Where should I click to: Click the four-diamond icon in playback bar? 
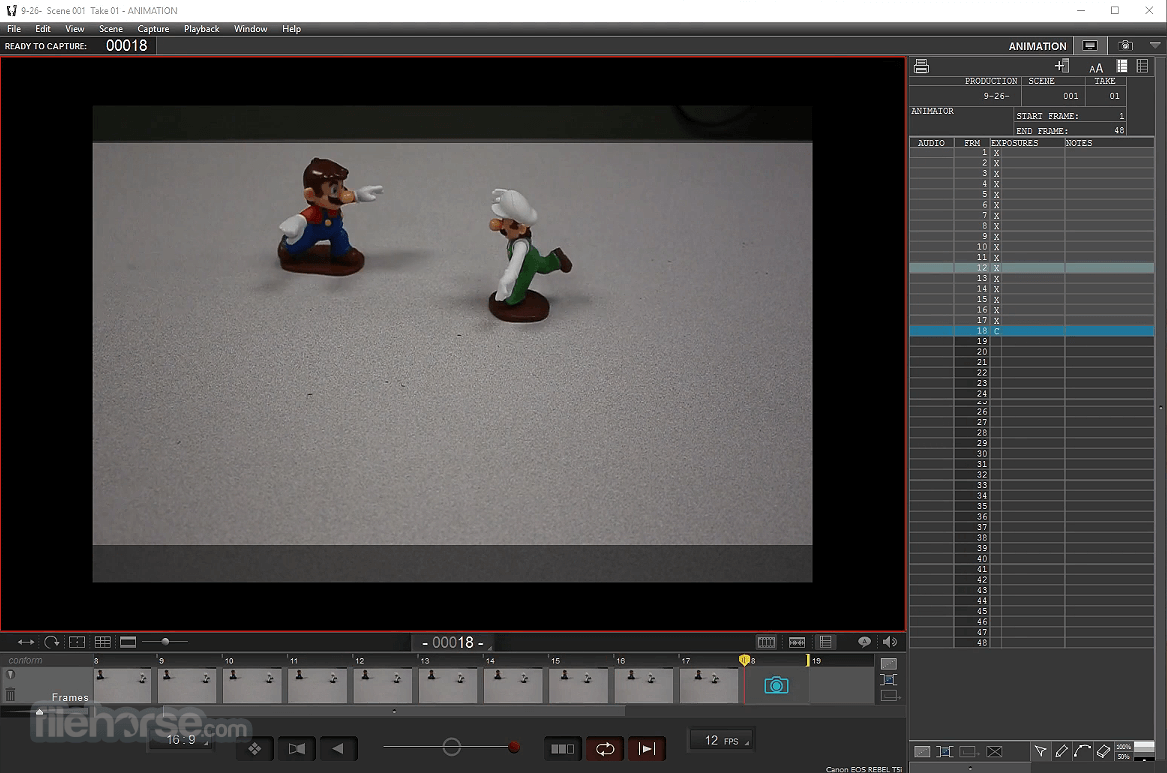click(x=255, y=748)
